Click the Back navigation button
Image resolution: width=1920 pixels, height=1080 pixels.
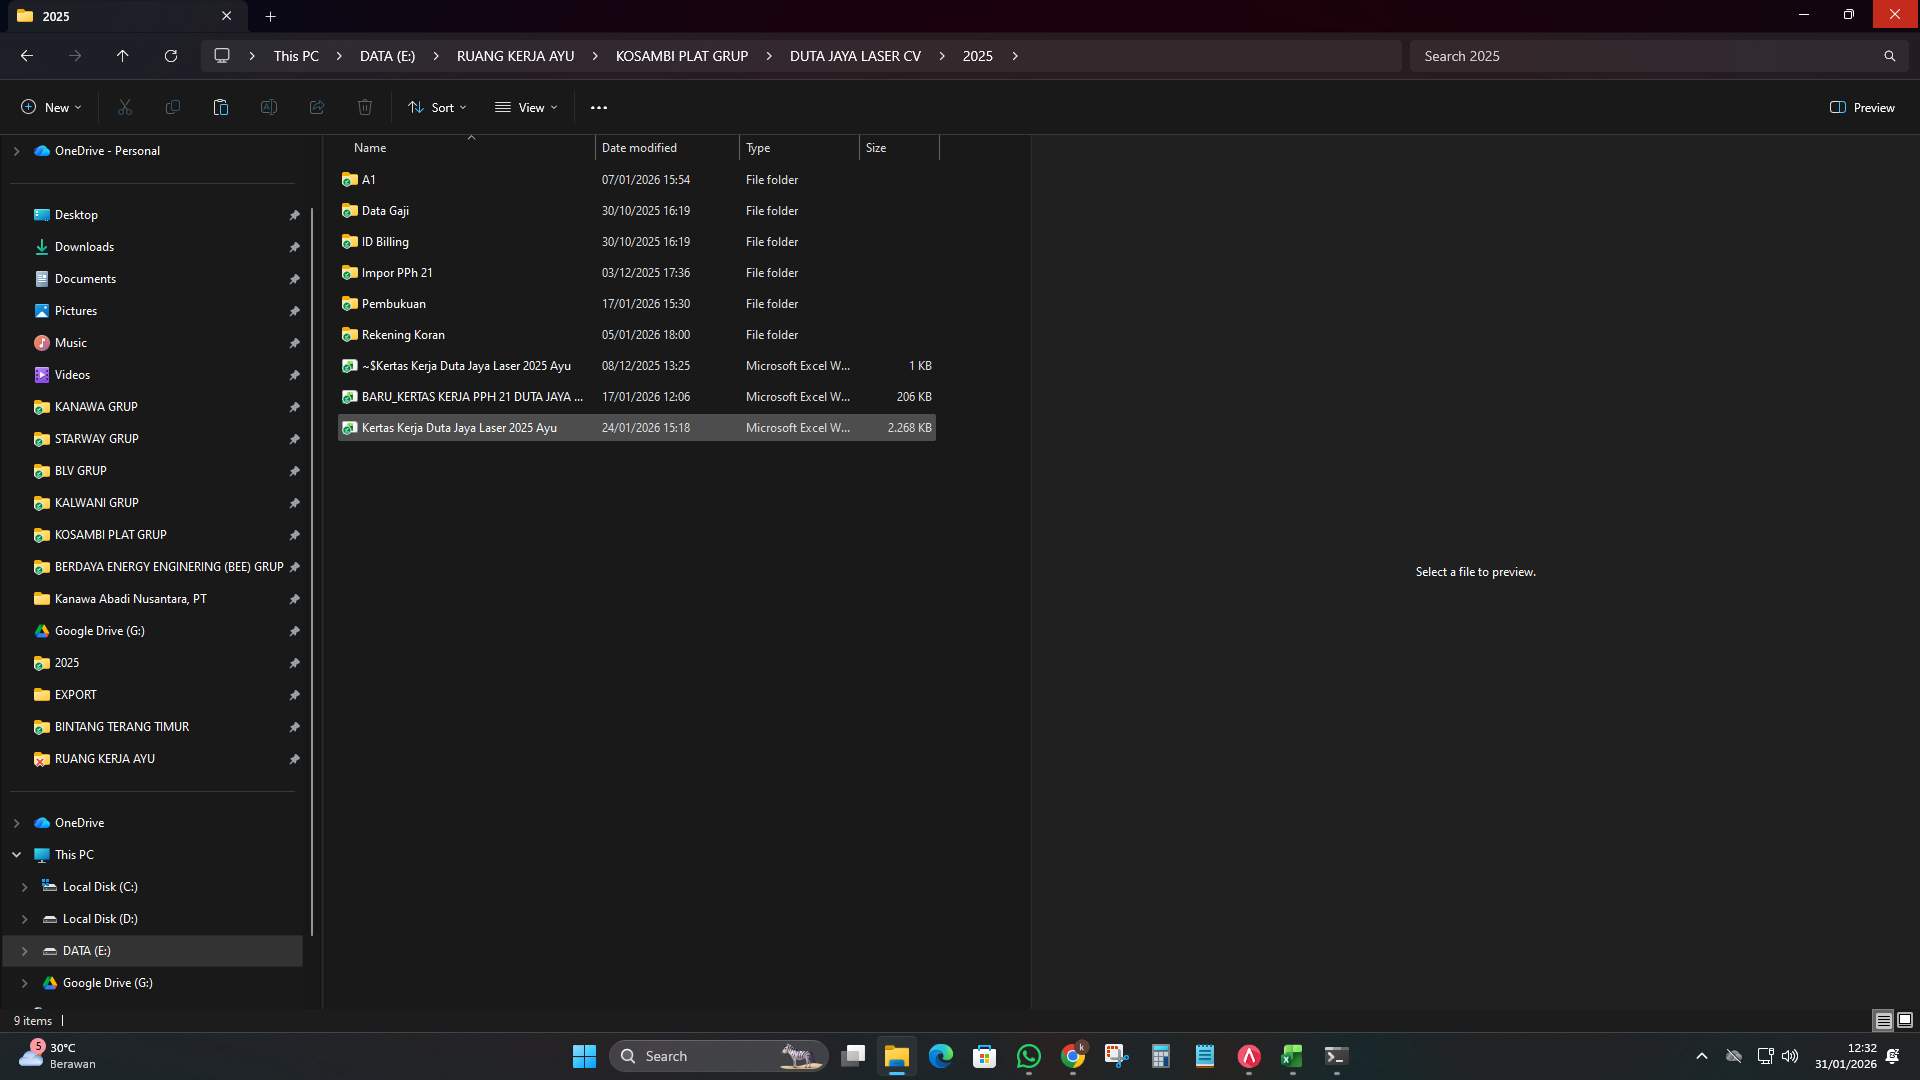coord(26,56)
